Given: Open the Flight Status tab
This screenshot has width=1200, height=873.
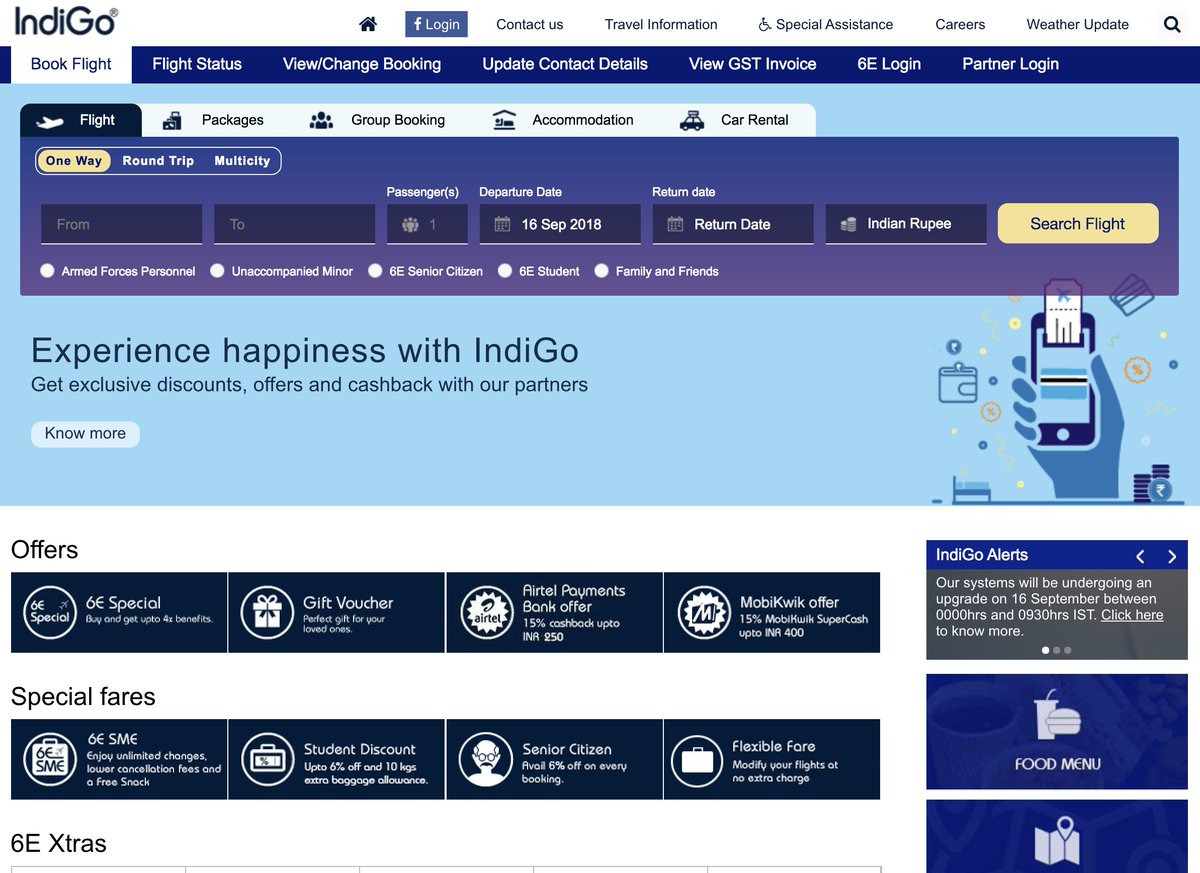Looking at the screenshot, I should [197, 64].
